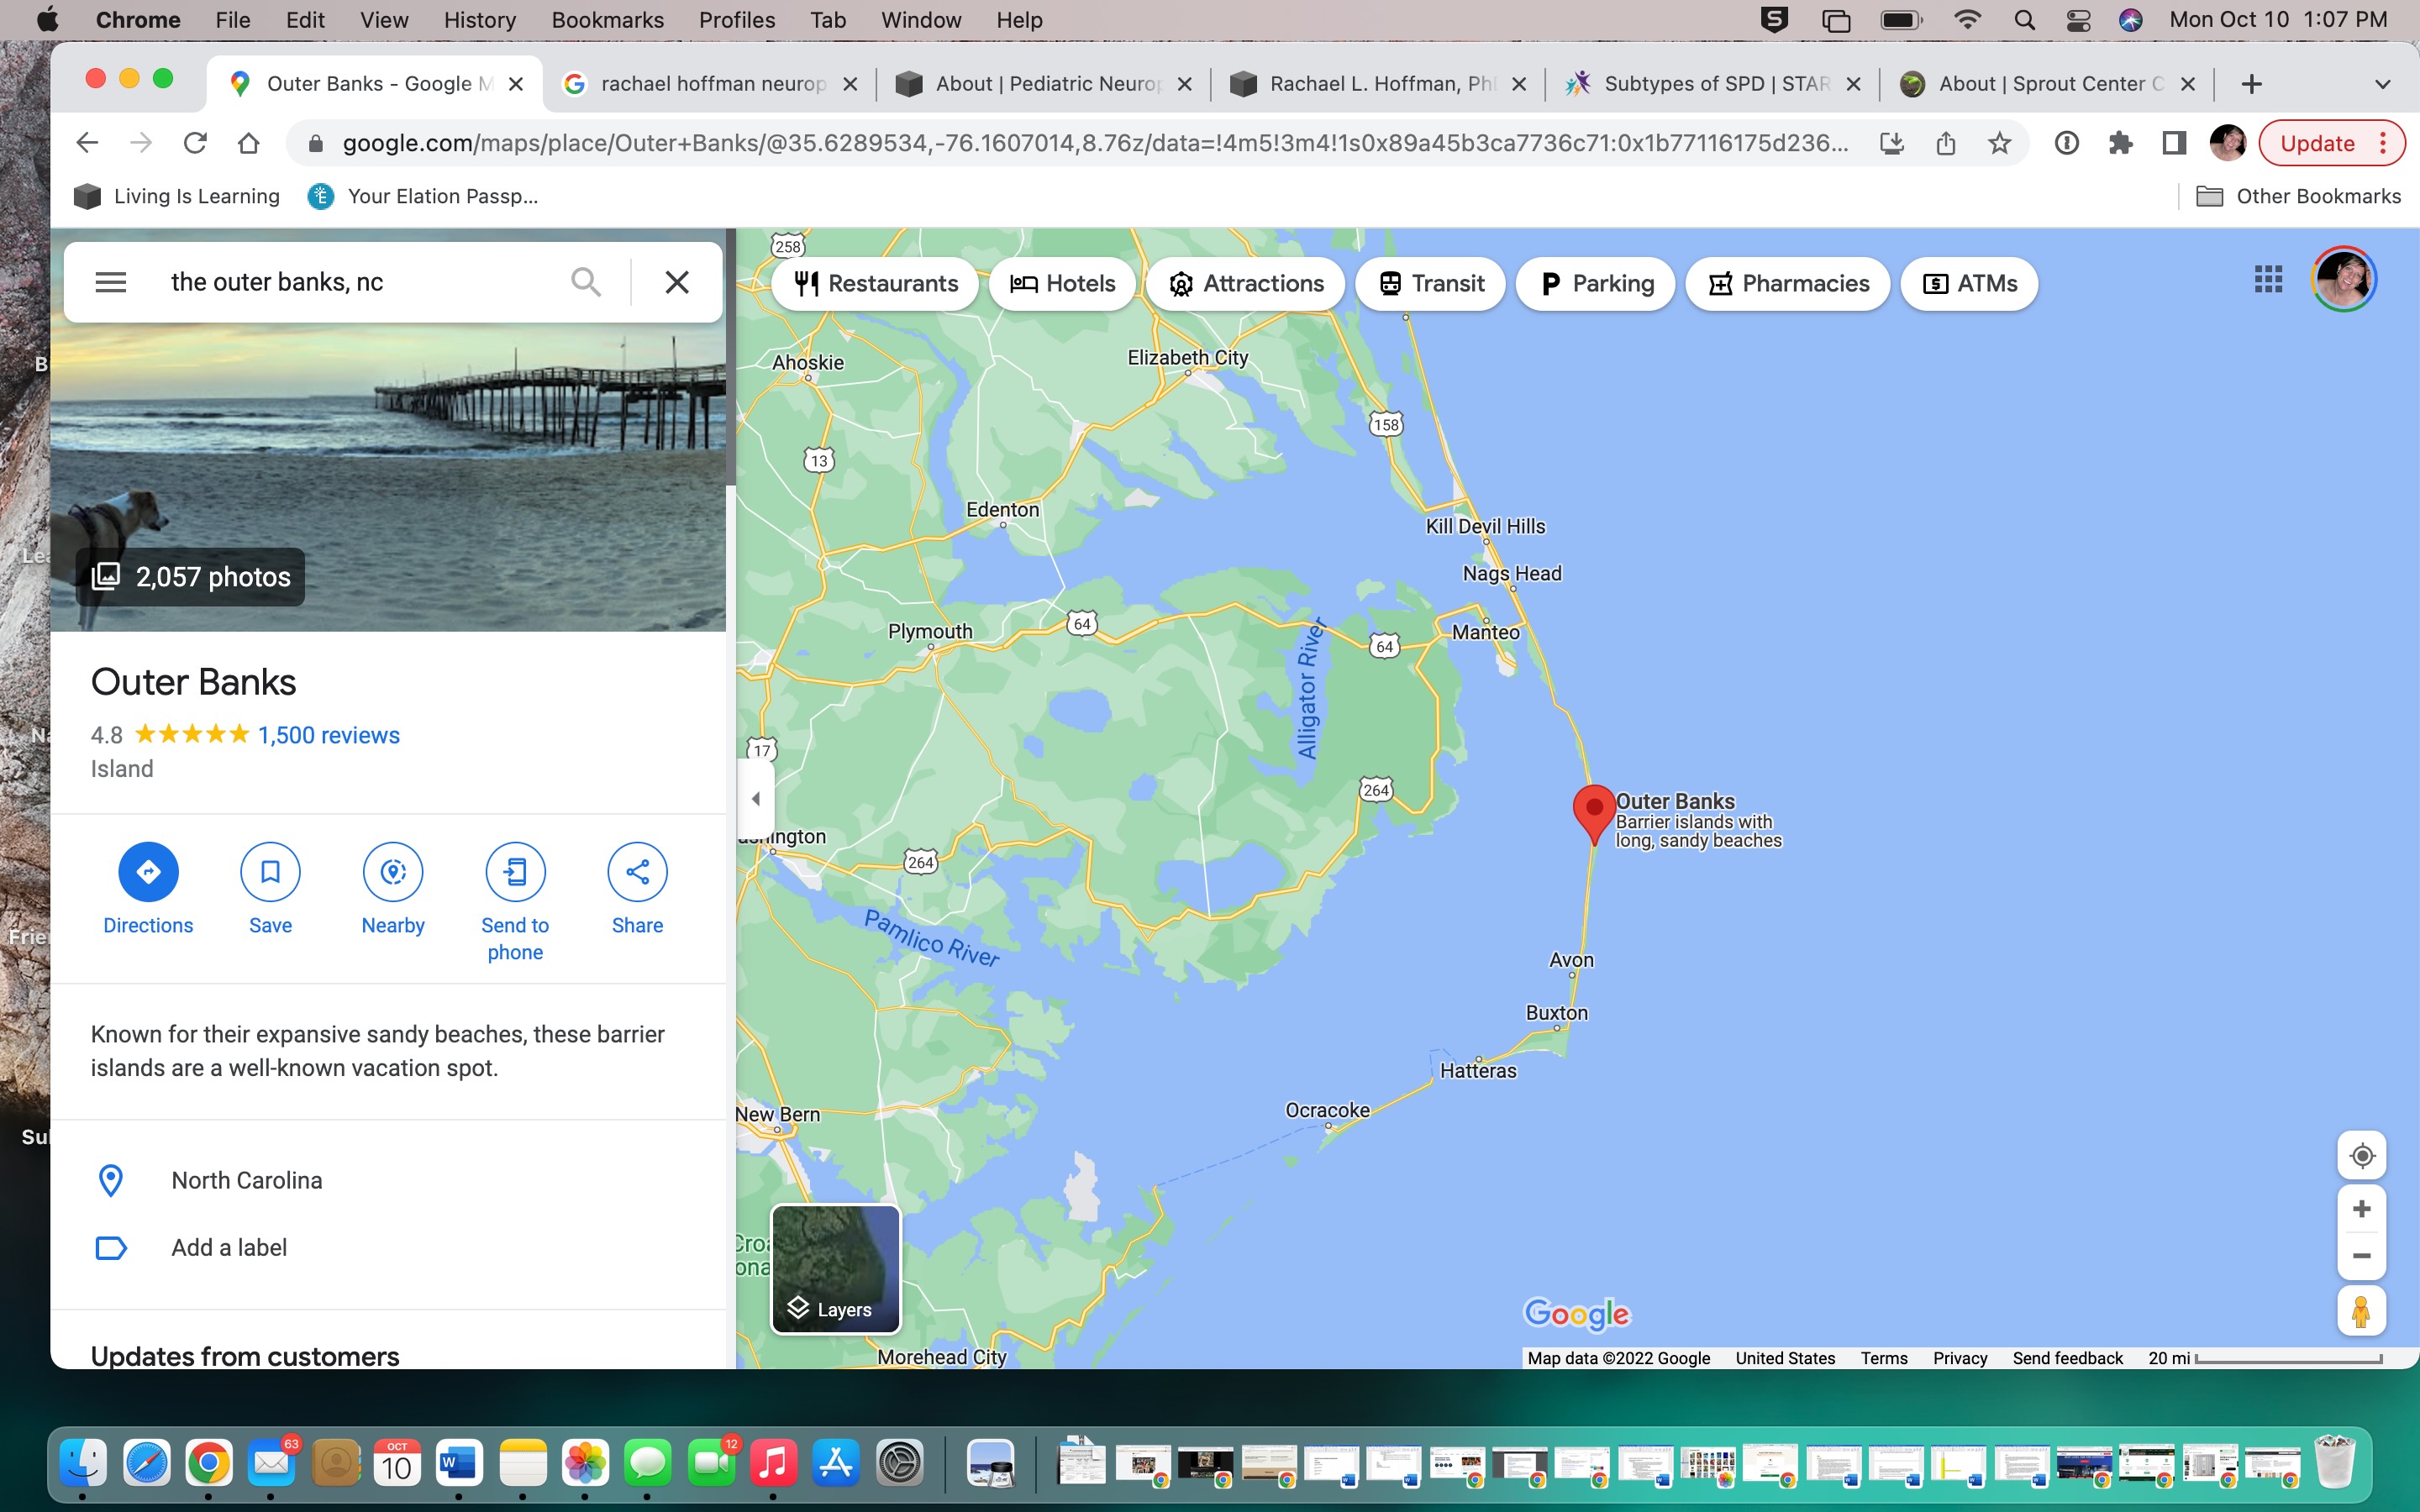Screen dimensions: 2420x1512
Task: Toggle satellite view with Layers thumbnail
Action: [835, 1269]
